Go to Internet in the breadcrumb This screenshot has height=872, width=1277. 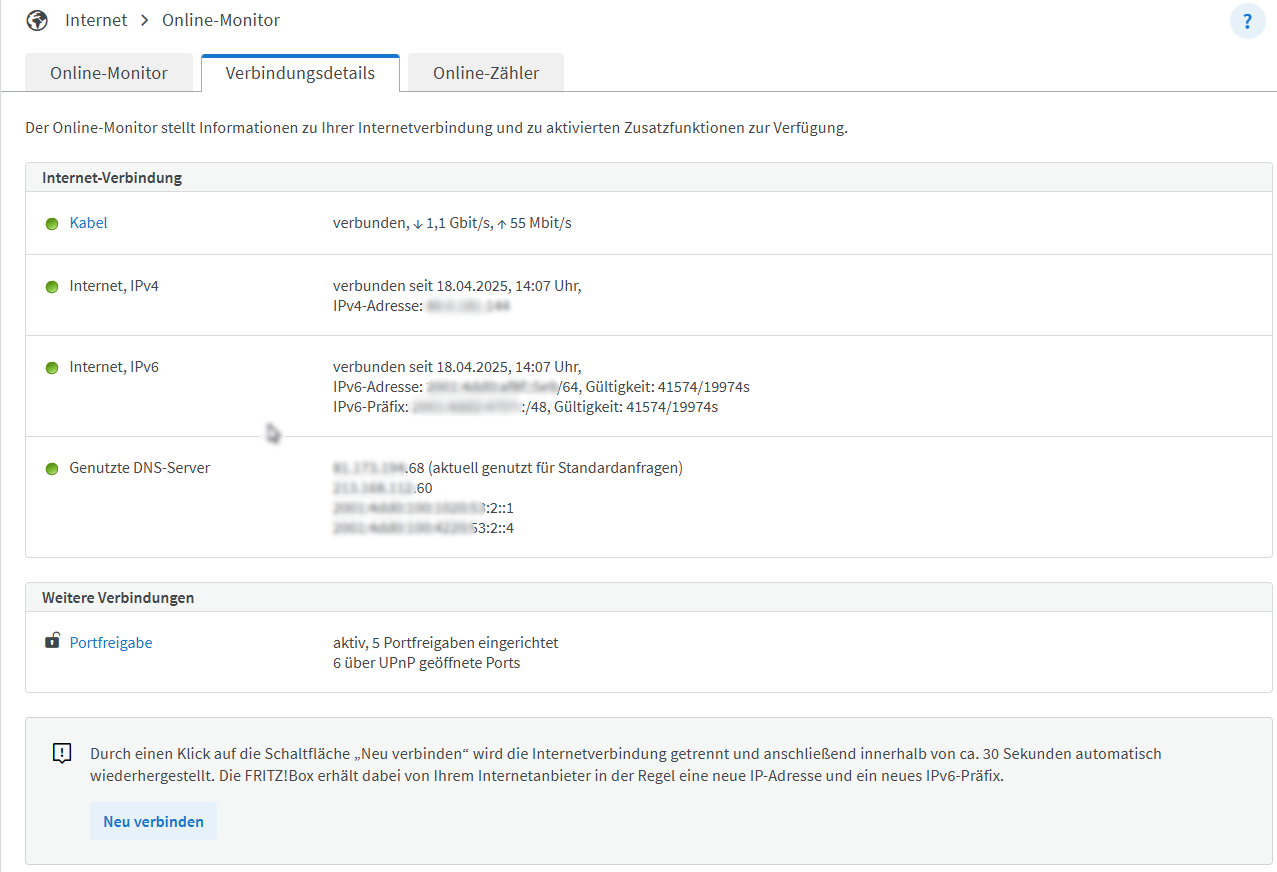point(96,20)
